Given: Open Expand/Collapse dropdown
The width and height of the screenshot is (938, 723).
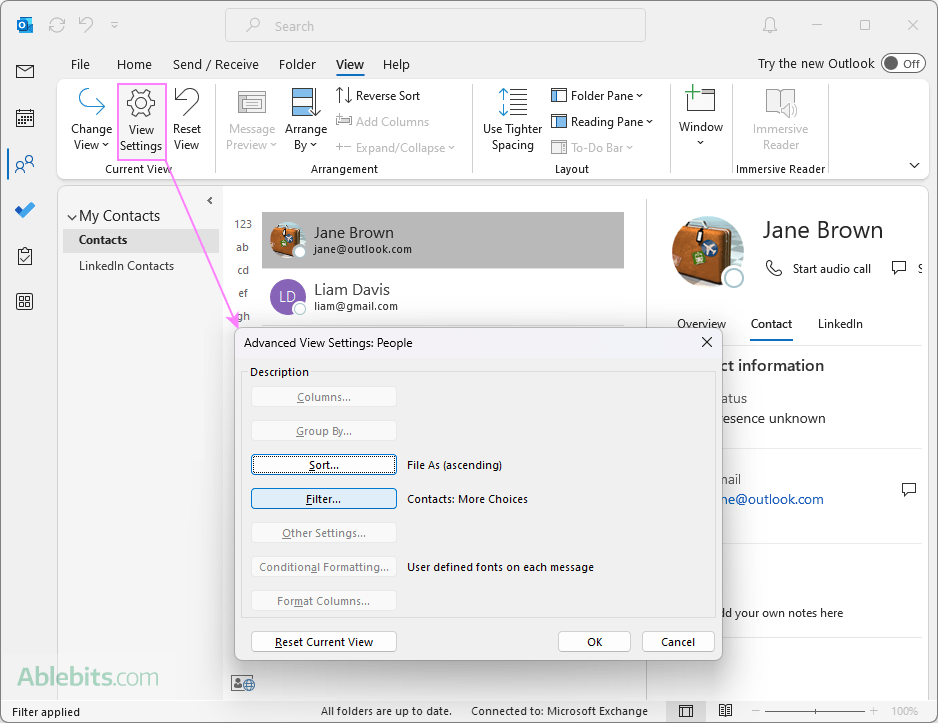Looking at the screenshot, I should [395, 147].
